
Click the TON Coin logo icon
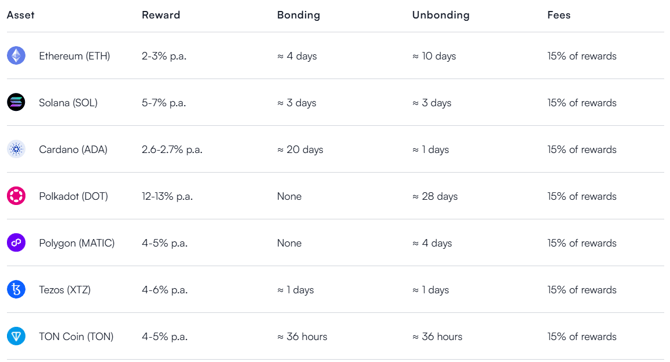pyautogui.click(x=16, y=336)
